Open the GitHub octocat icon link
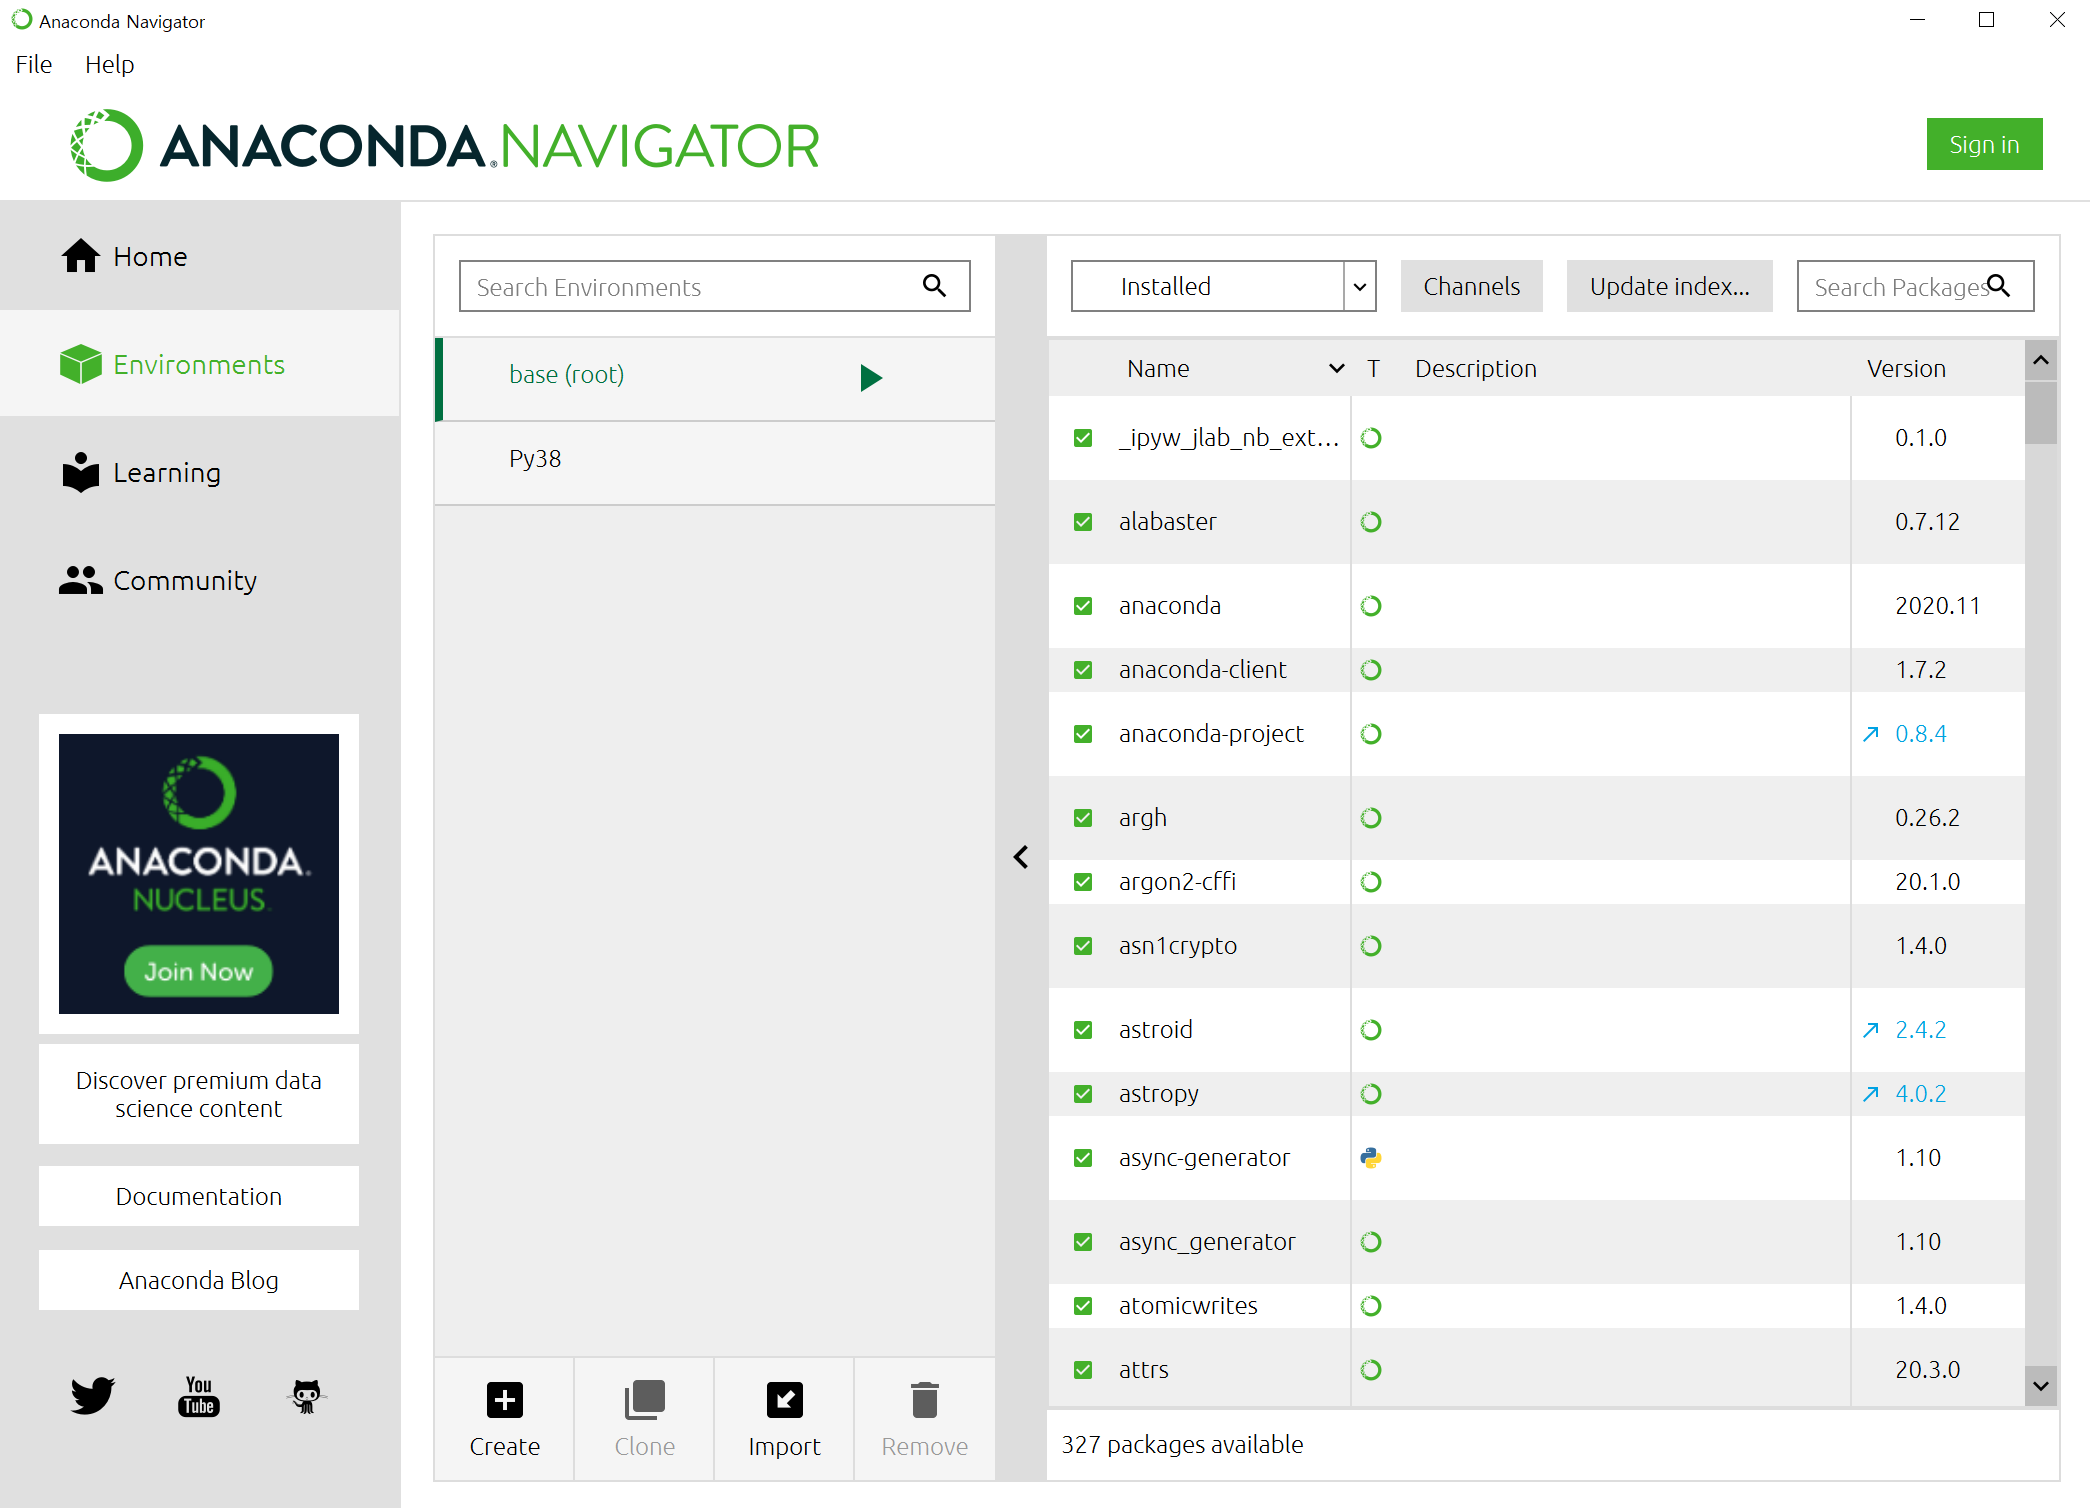2090x1508 pixels. tap(306, 1395)
